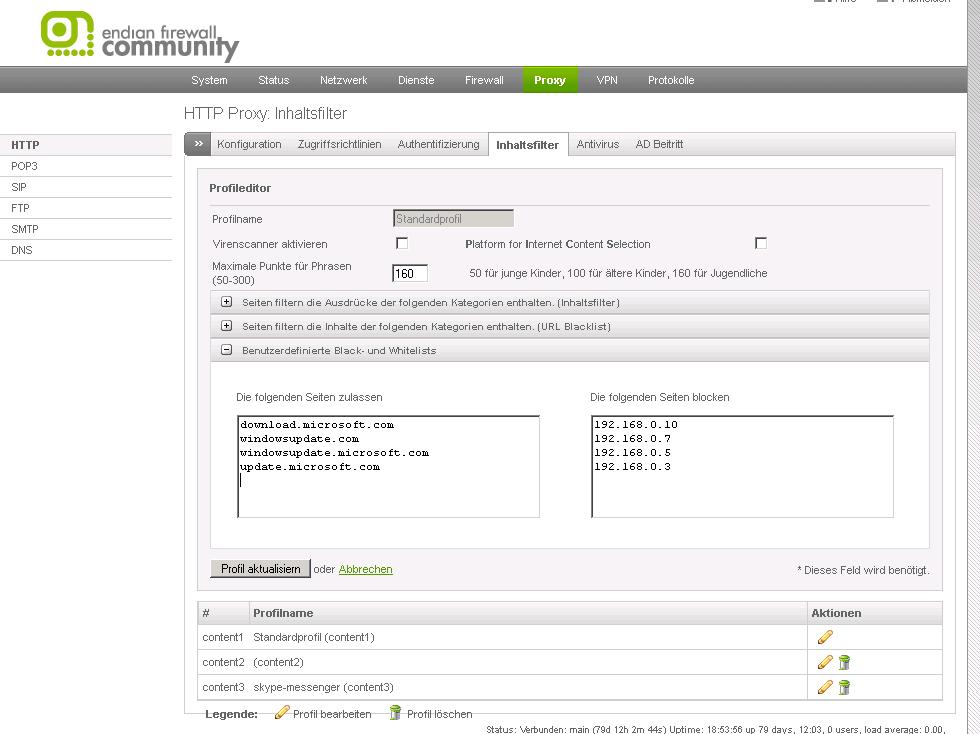Click pencil icon for content2 profile
980x734 pixels.
coord(825,662)
